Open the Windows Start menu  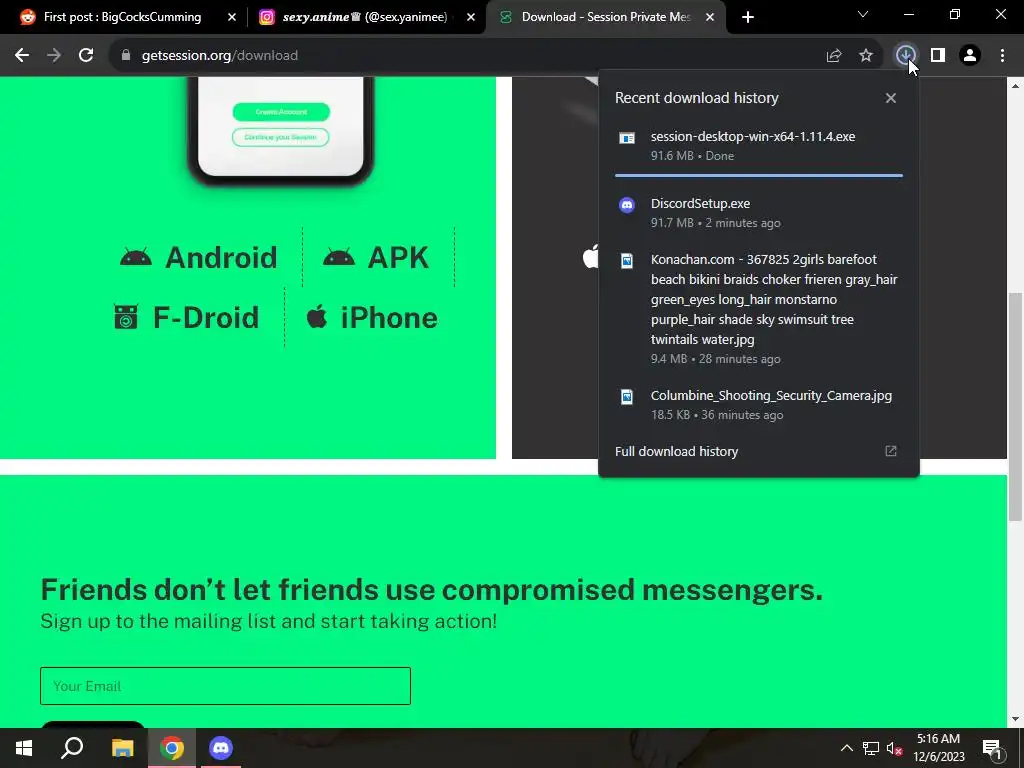coord(24,748)
